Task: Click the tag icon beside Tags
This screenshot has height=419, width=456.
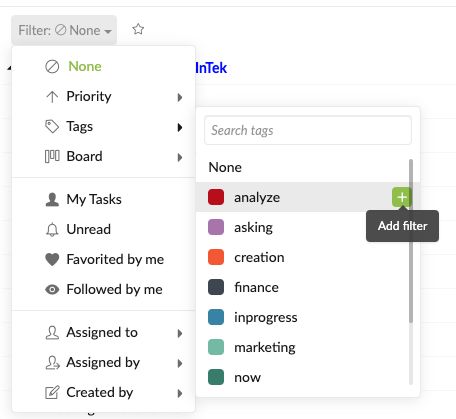Action: pos(52,126)
